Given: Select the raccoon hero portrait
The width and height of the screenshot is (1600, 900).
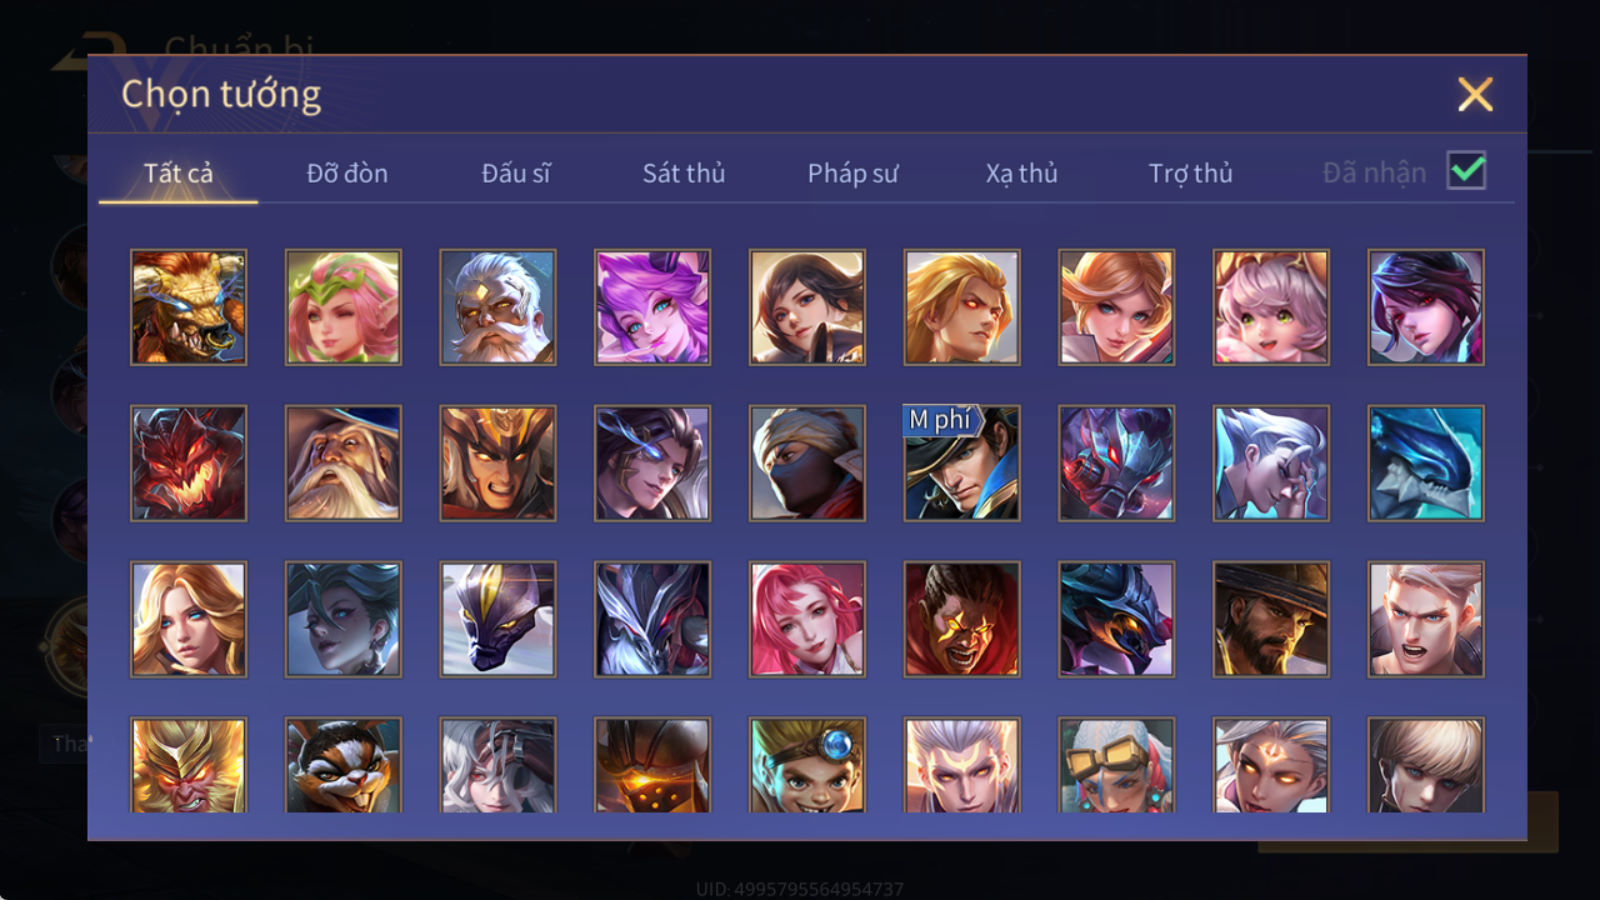Looking at the screenshot, I should tap(343, 765).
